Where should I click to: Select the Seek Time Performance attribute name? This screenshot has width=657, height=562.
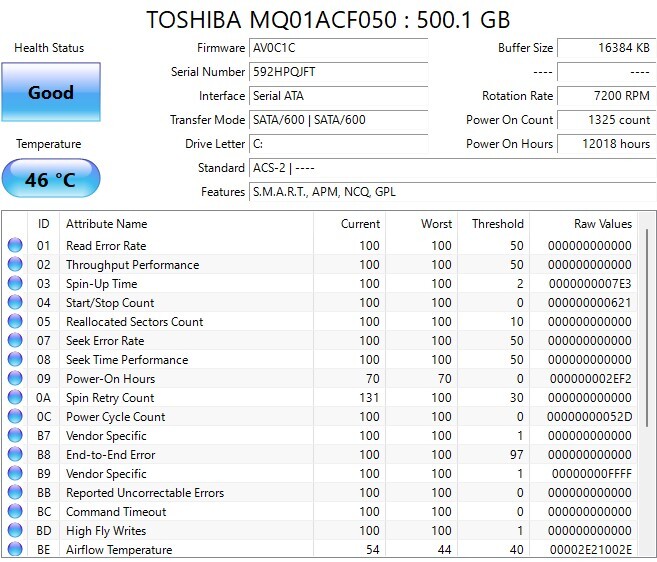tap(127, 360)
